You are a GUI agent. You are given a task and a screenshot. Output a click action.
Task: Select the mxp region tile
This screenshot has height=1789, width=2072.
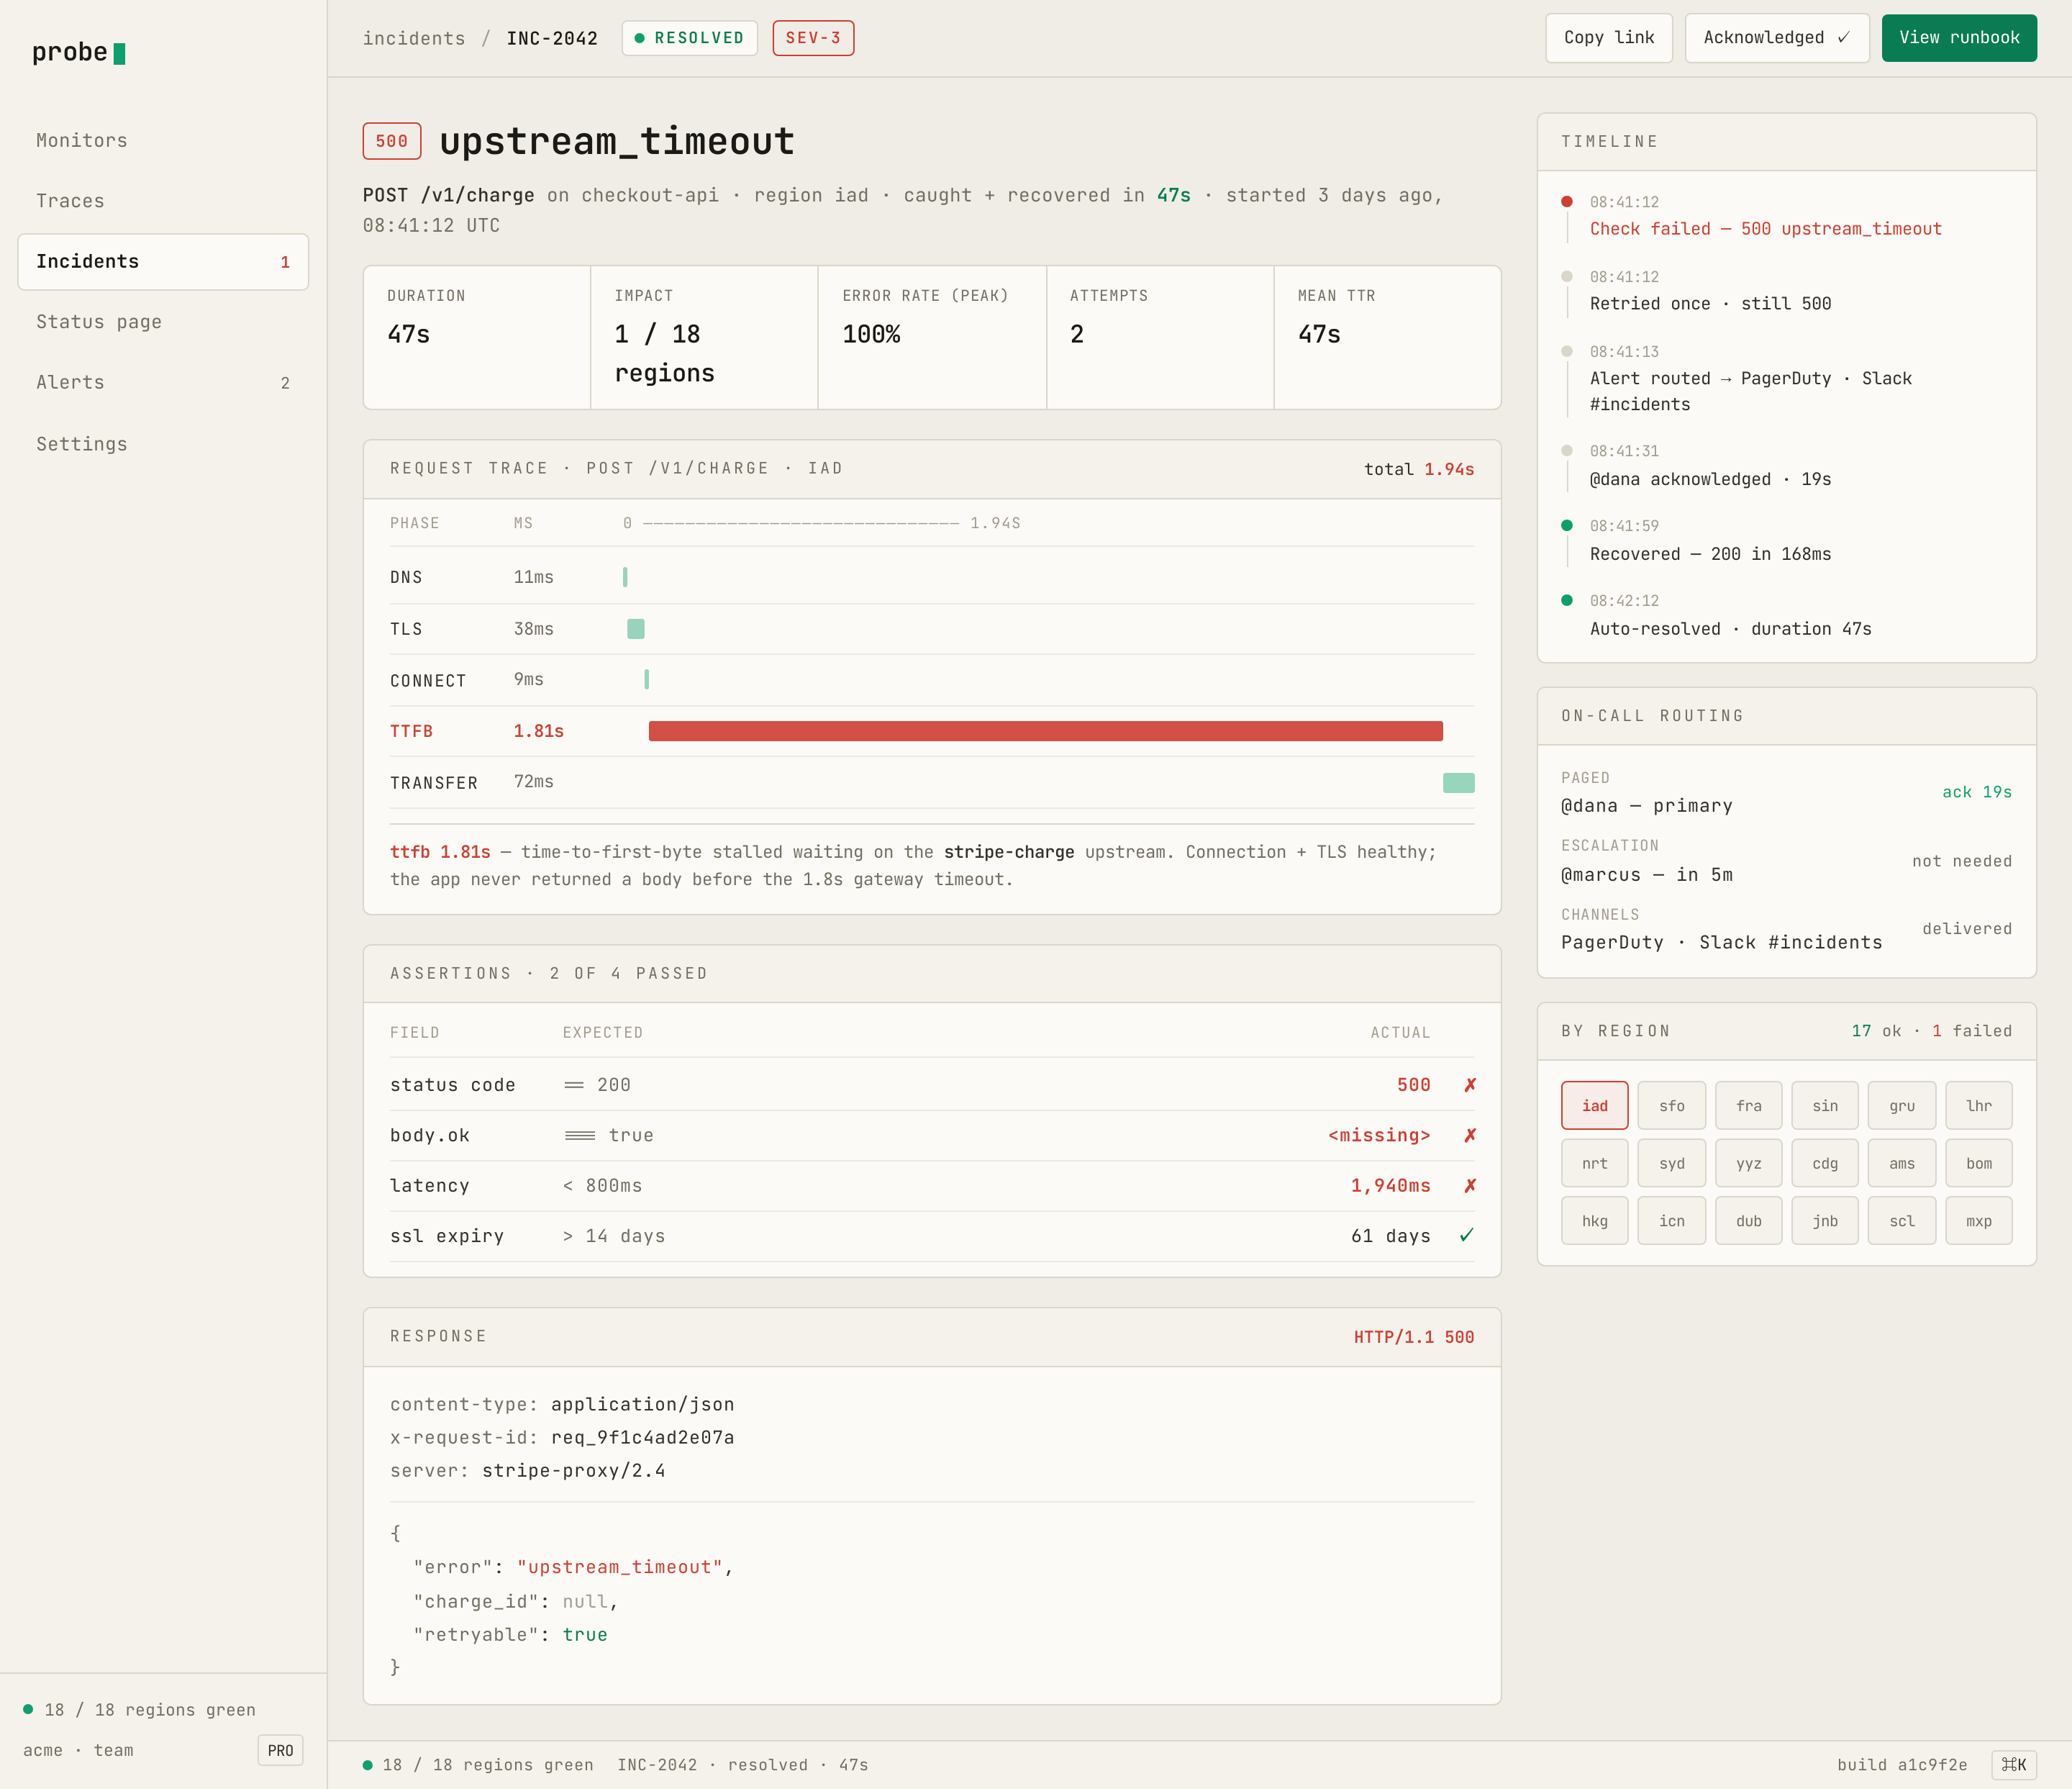point(1978,1220)
